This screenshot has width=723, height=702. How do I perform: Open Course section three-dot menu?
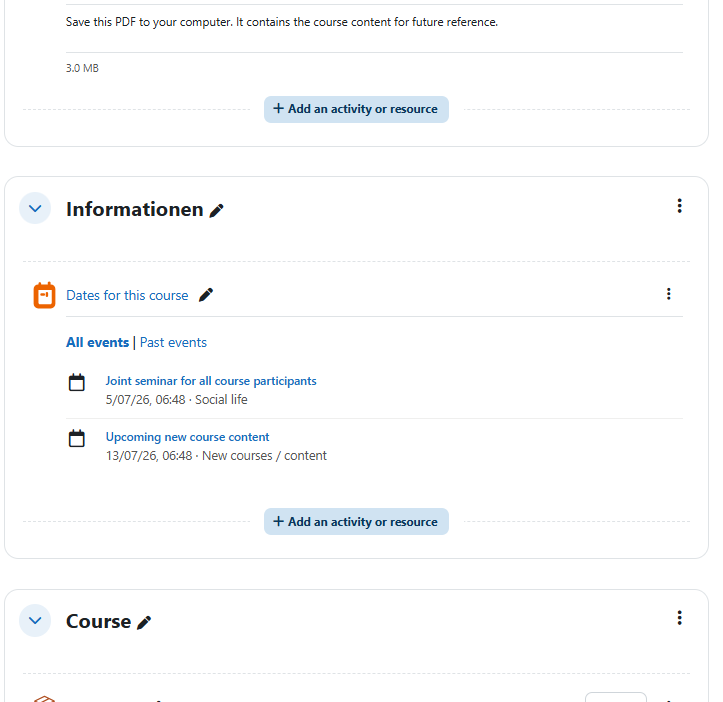pyautogui.click(x=679, y=618)
